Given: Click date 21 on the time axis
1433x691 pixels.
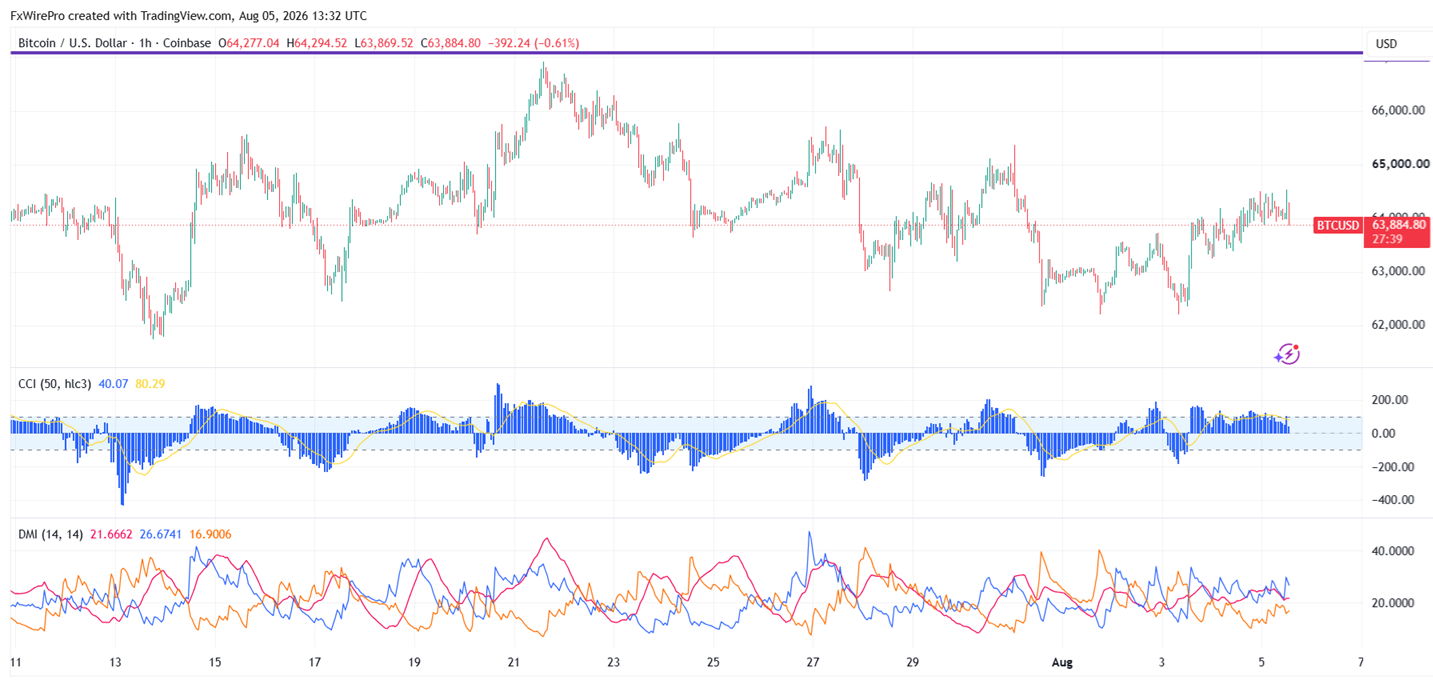Looking at the screenshot, I should (x=514, y=662).
